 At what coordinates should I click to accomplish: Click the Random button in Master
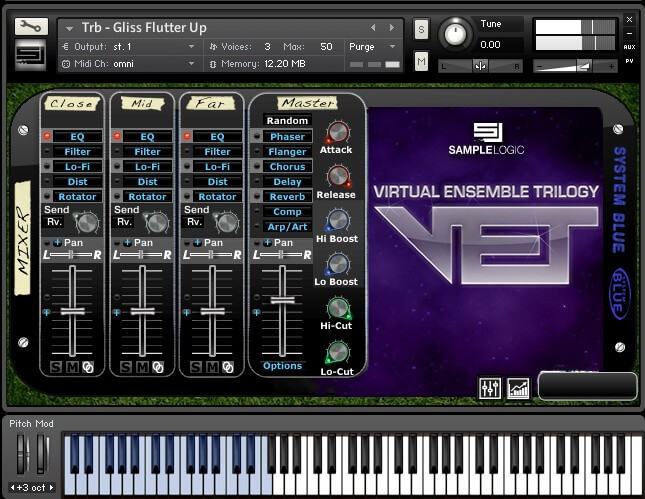click(x=287, y=121)
